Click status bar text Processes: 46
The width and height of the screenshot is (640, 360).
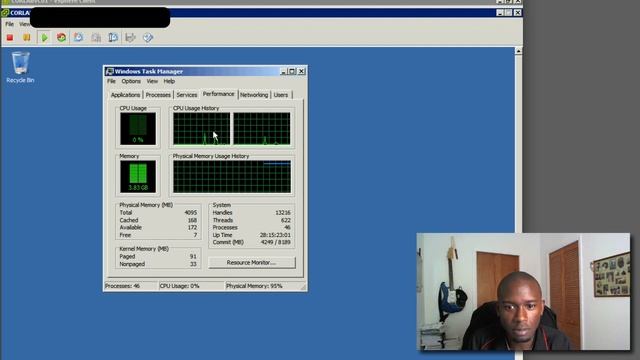[122, 286]
